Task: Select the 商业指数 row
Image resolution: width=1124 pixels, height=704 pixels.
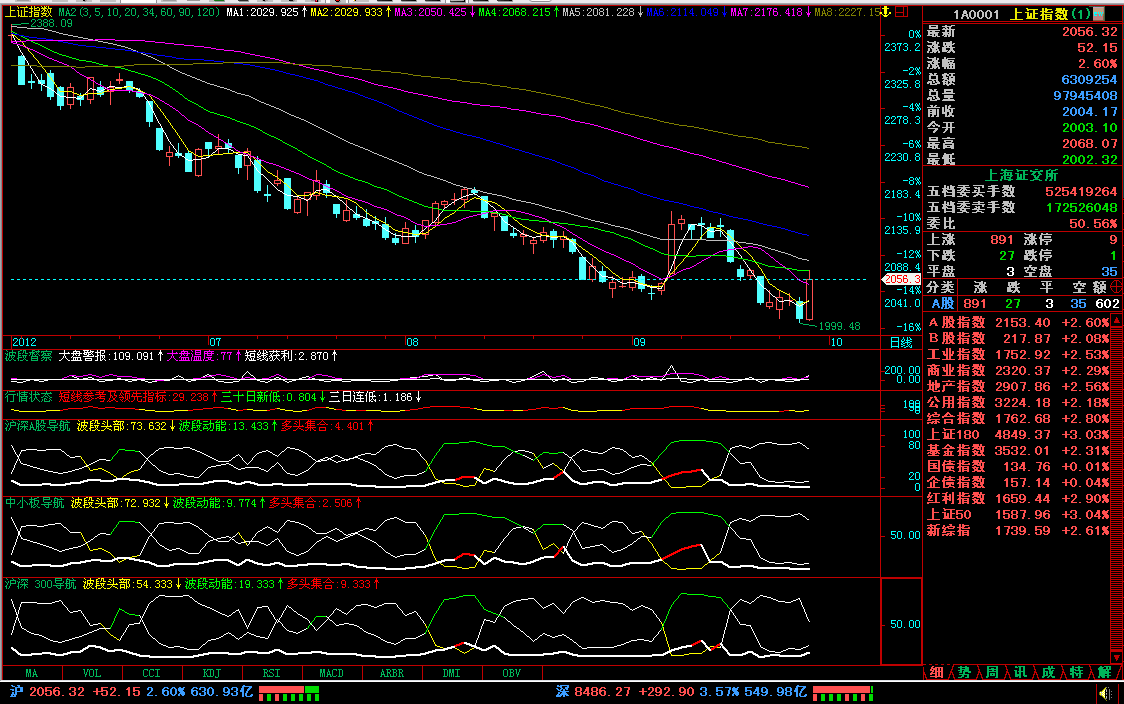Action: coord(1019,371)
